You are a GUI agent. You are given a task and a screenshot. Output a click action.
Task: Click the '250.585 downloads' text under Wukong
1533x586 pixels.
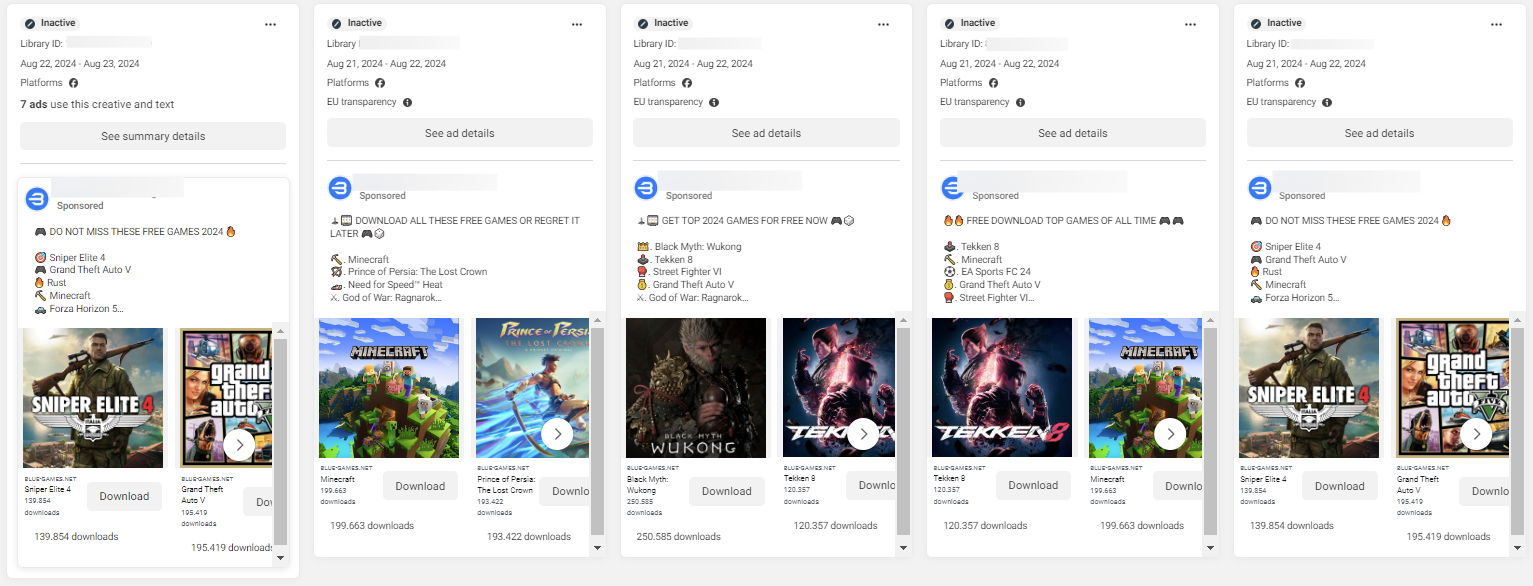coord(678,537)
